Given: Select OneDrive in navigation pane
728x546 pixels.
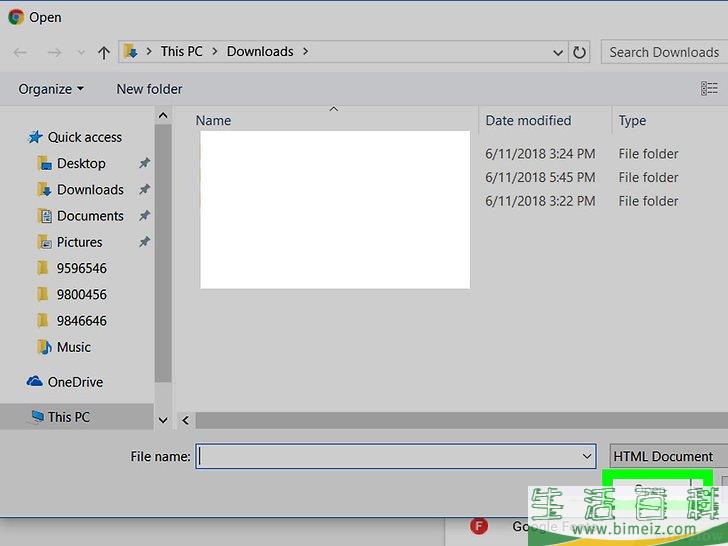Looking at the screenshot, I should [75, 382].
